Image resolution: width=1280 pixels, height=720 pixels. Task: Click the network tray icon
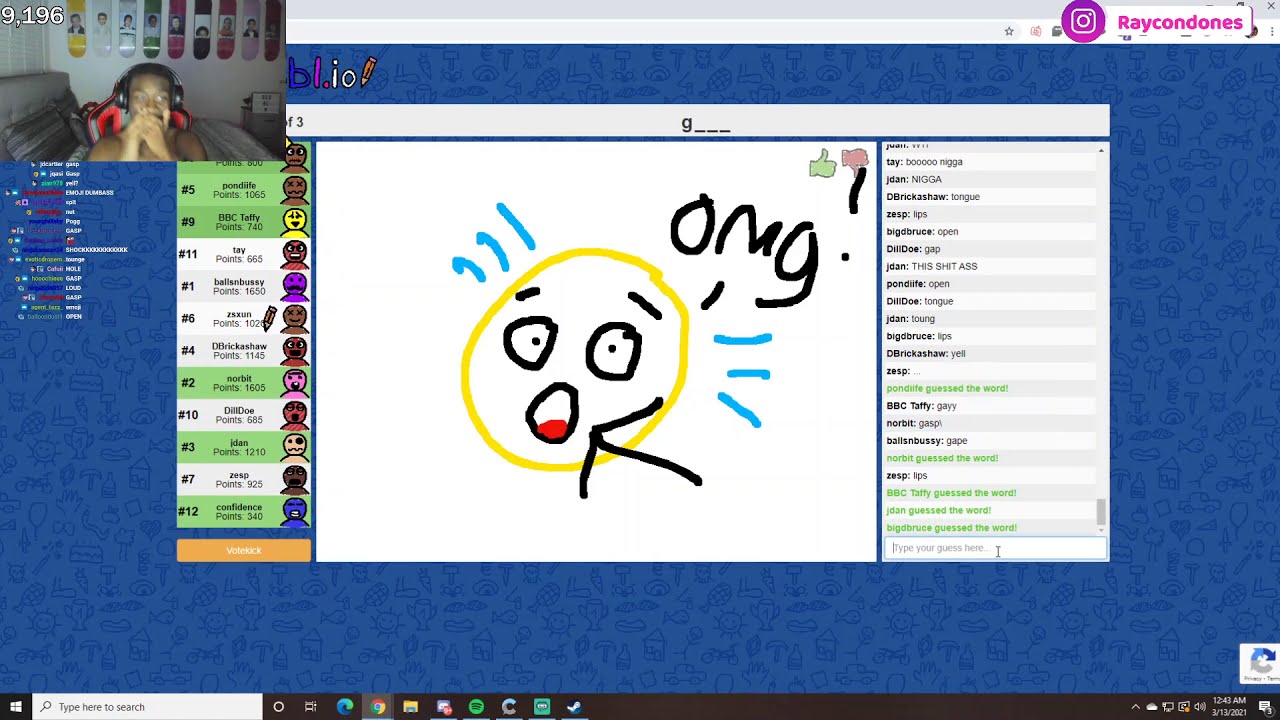click(1168, 707)
